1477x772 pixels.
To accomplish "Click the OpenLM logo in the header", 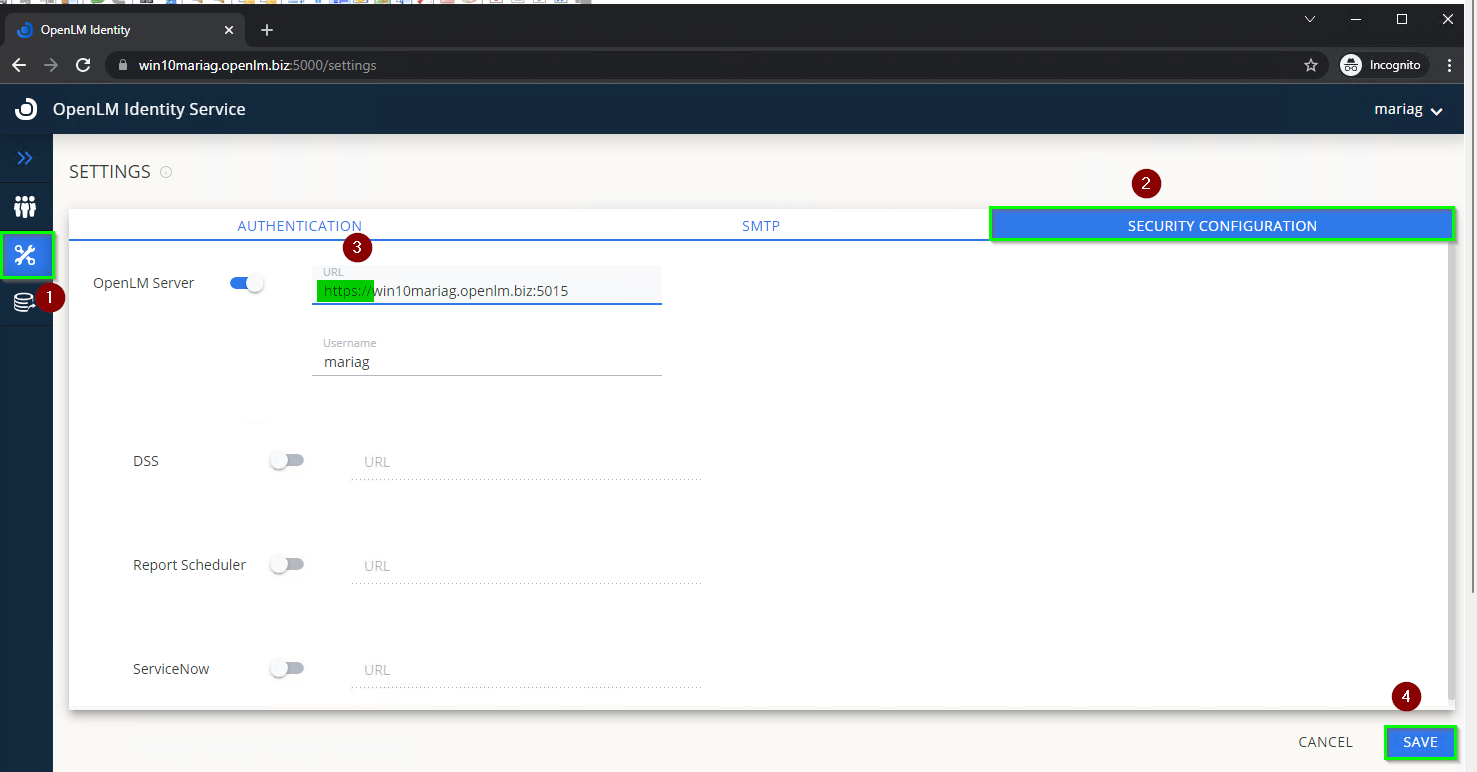I will tap(26, 109).
